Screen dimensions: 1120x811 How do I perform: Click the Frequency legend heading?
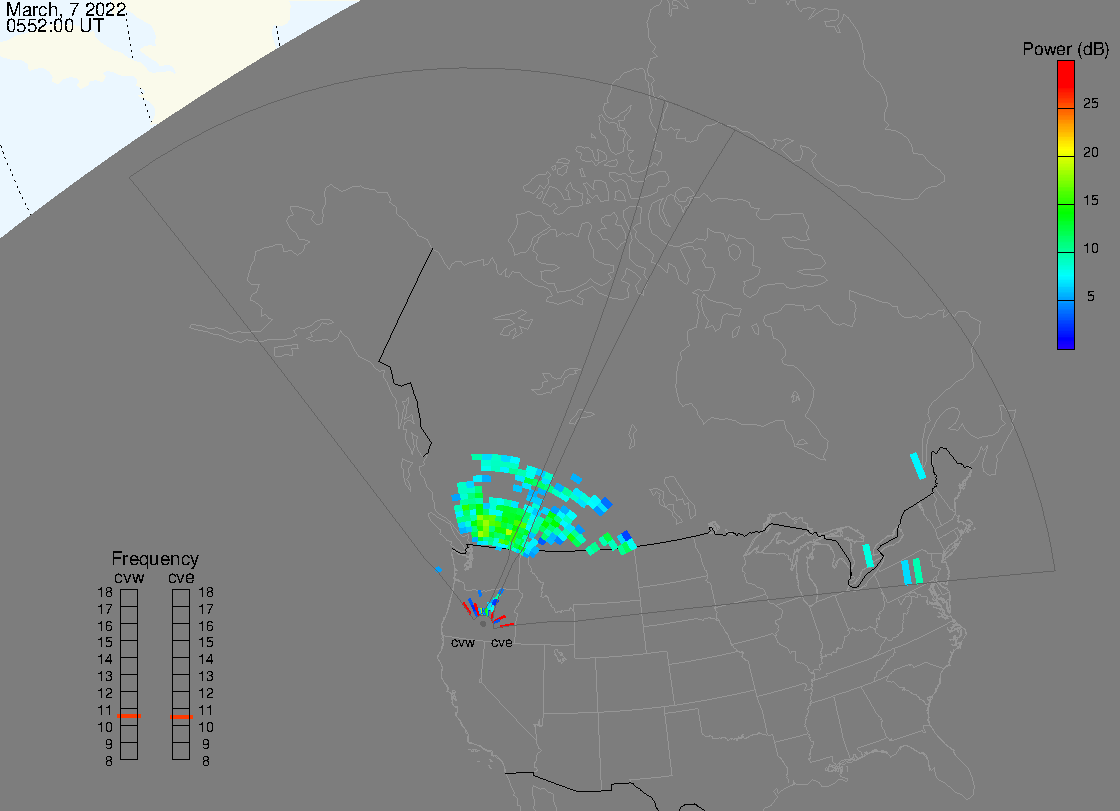[155, 559]
